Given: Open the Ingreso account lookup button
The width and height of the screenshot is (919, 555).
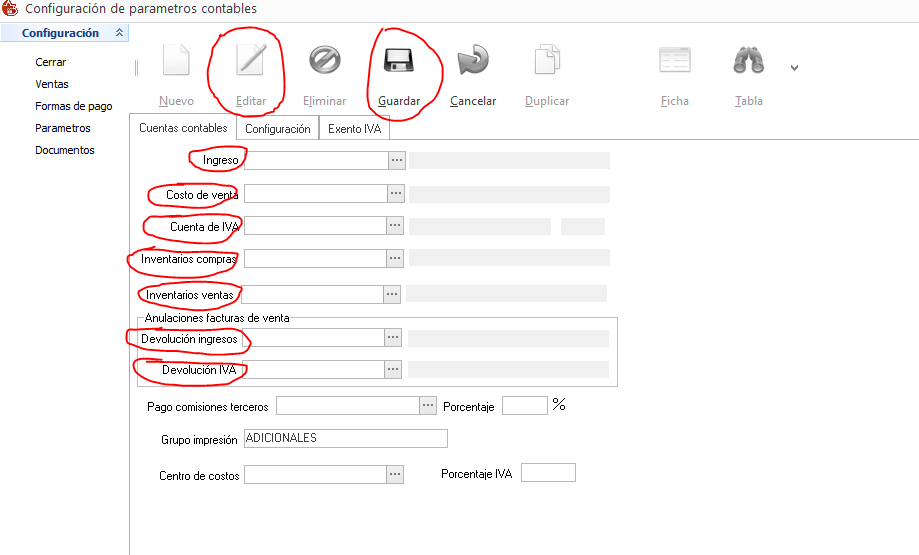Looking at the screenshot, I should pyautogui.click(x=396, y=160).
